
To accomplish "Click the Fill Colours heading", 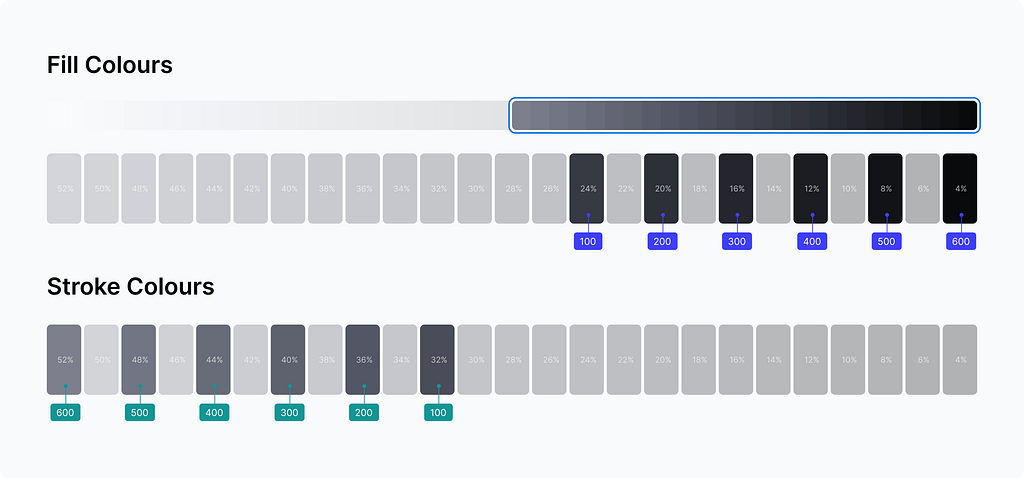I will 110,66.
